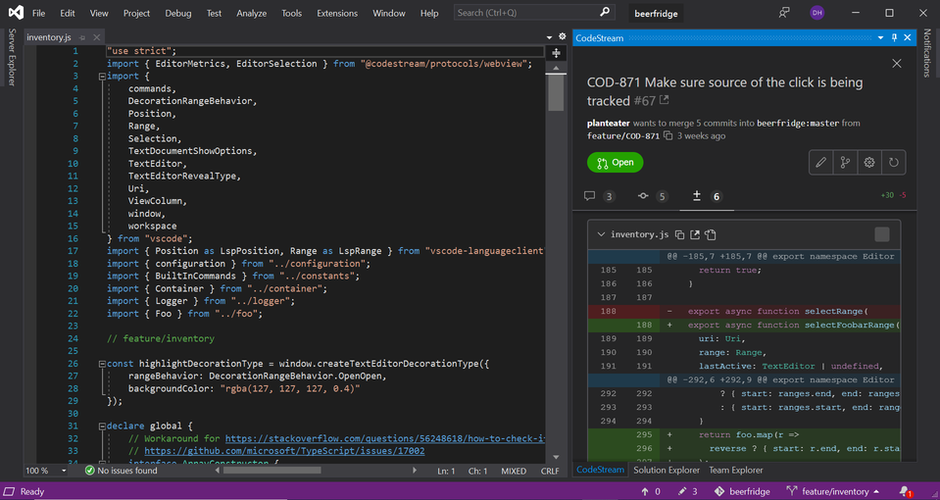Click the CRLF line ending indicator
The width and height of the screenshot is (940, 500).
550,471
